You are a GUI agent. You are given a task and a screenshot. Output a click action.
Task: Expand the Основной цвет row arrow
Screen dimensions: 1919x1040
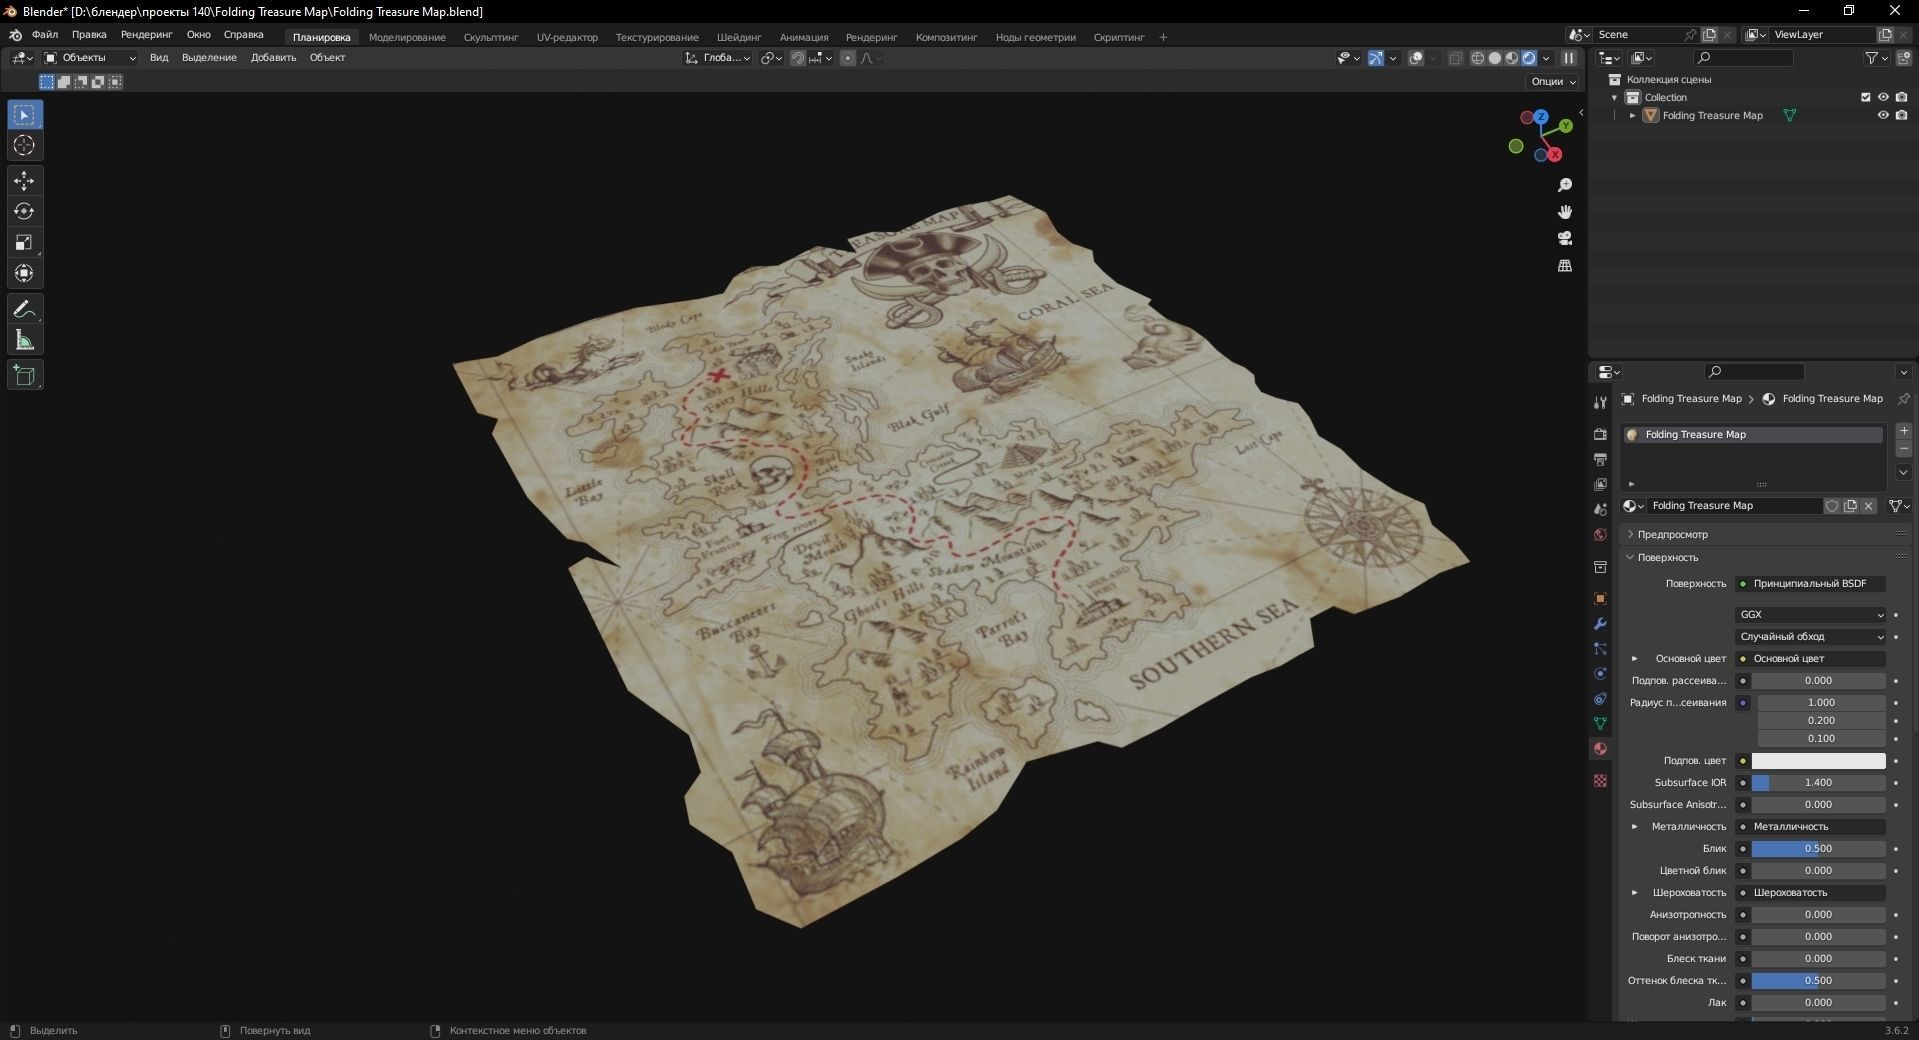pos(1635,659)
